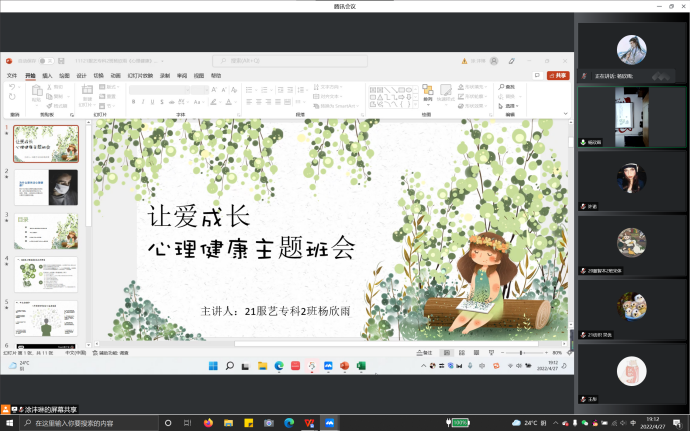The height and width of the screenshot is (431, 690).
Task: Select the second slide thumbnail in the panel
Action: click(x=46, y=188)
